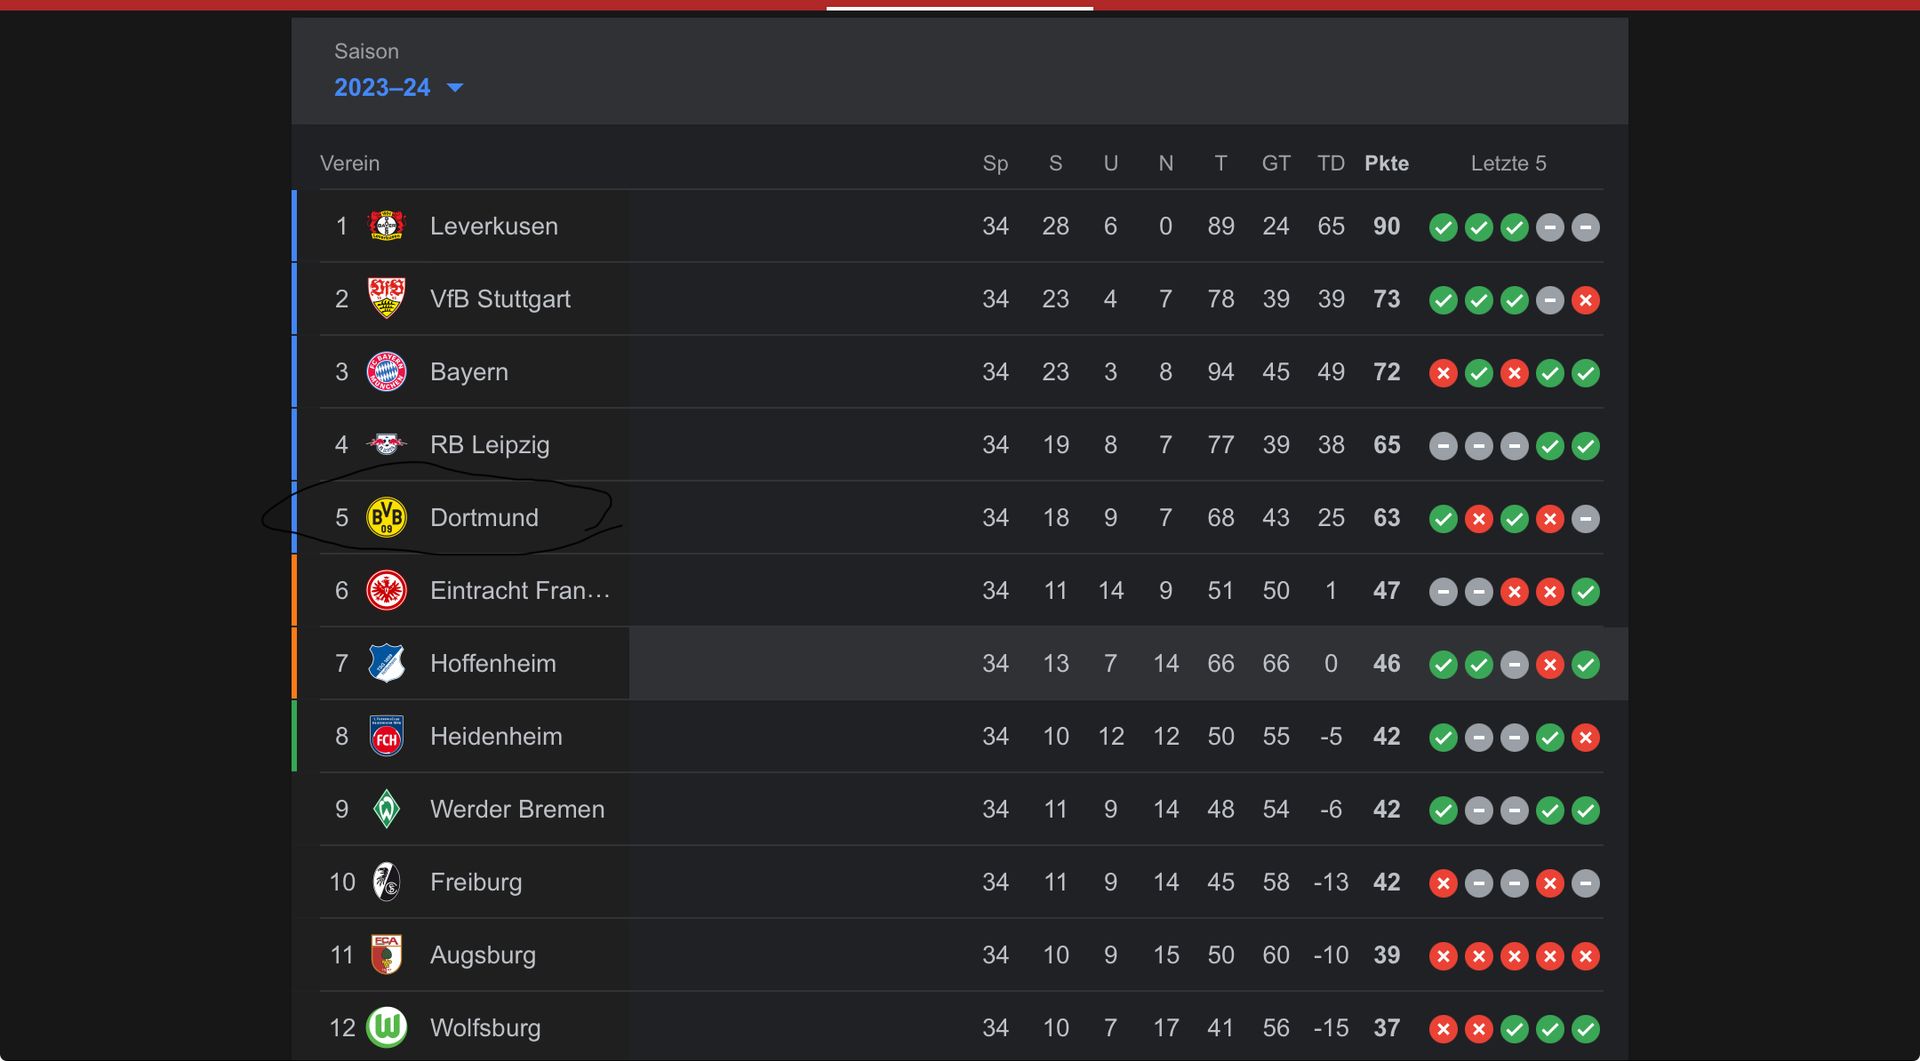The image size is (1920, 1061).
Task: Click the Pkte column header
Action: tap(1386, 163)
